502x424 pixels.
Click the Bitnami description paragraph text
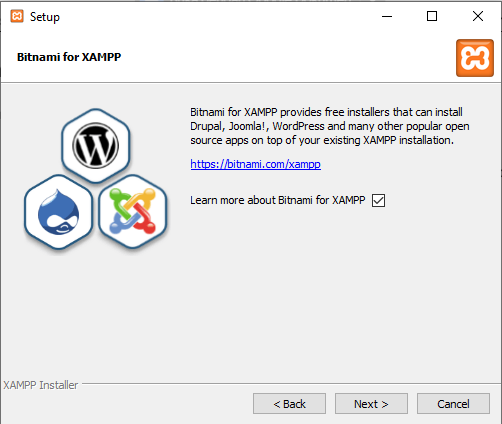point(330,126)
